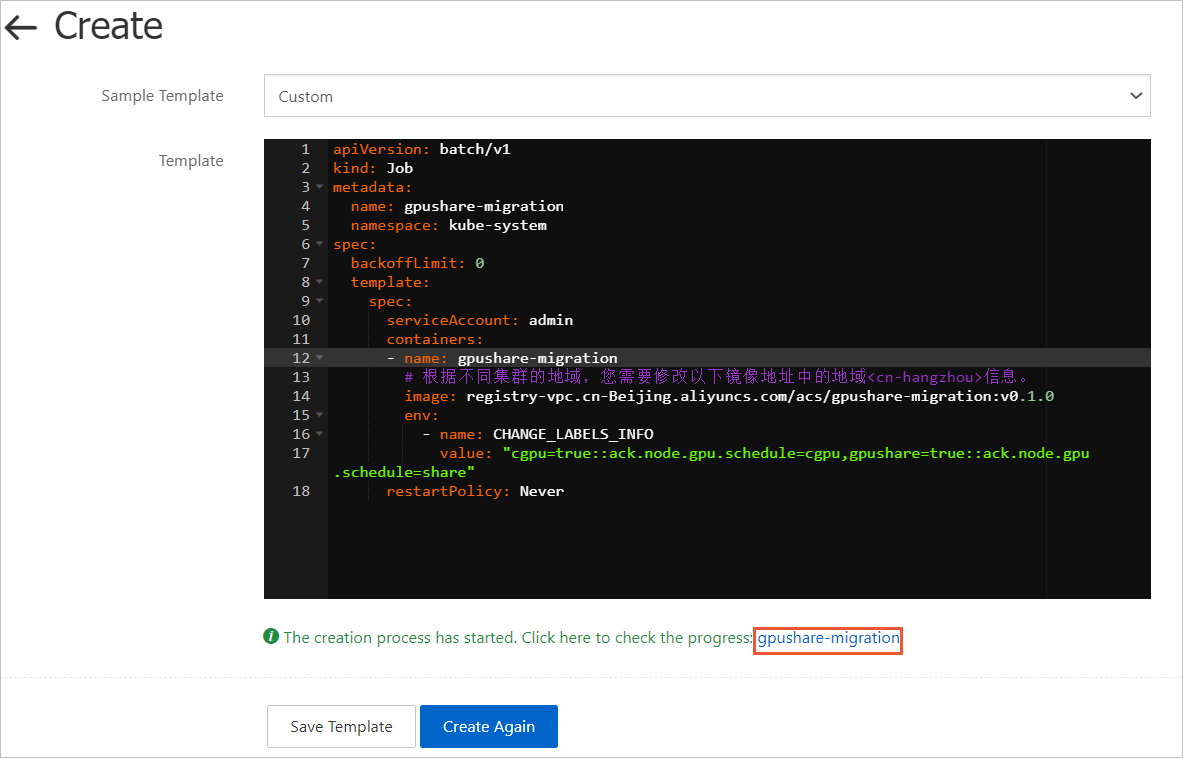This screenshot has width=1183, height=758.
Task: Click the 'apiVersion: batch/v1' line in editor
Action: pos(422,149)
